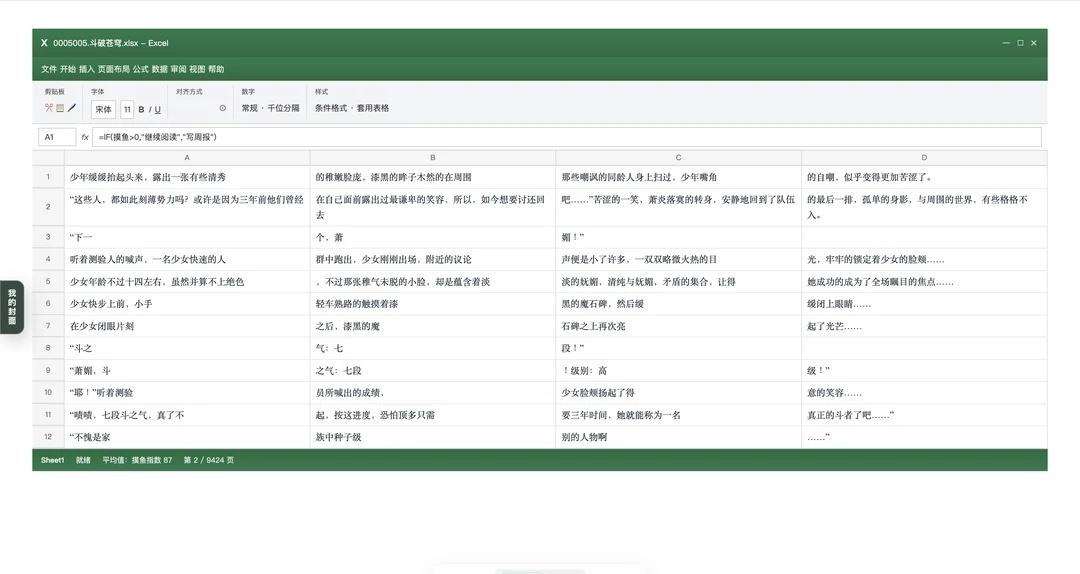The width and height of the screenshot is (1080, 574).
Task: Open the 帮助 menu
Action: click(x=216, y=69)
